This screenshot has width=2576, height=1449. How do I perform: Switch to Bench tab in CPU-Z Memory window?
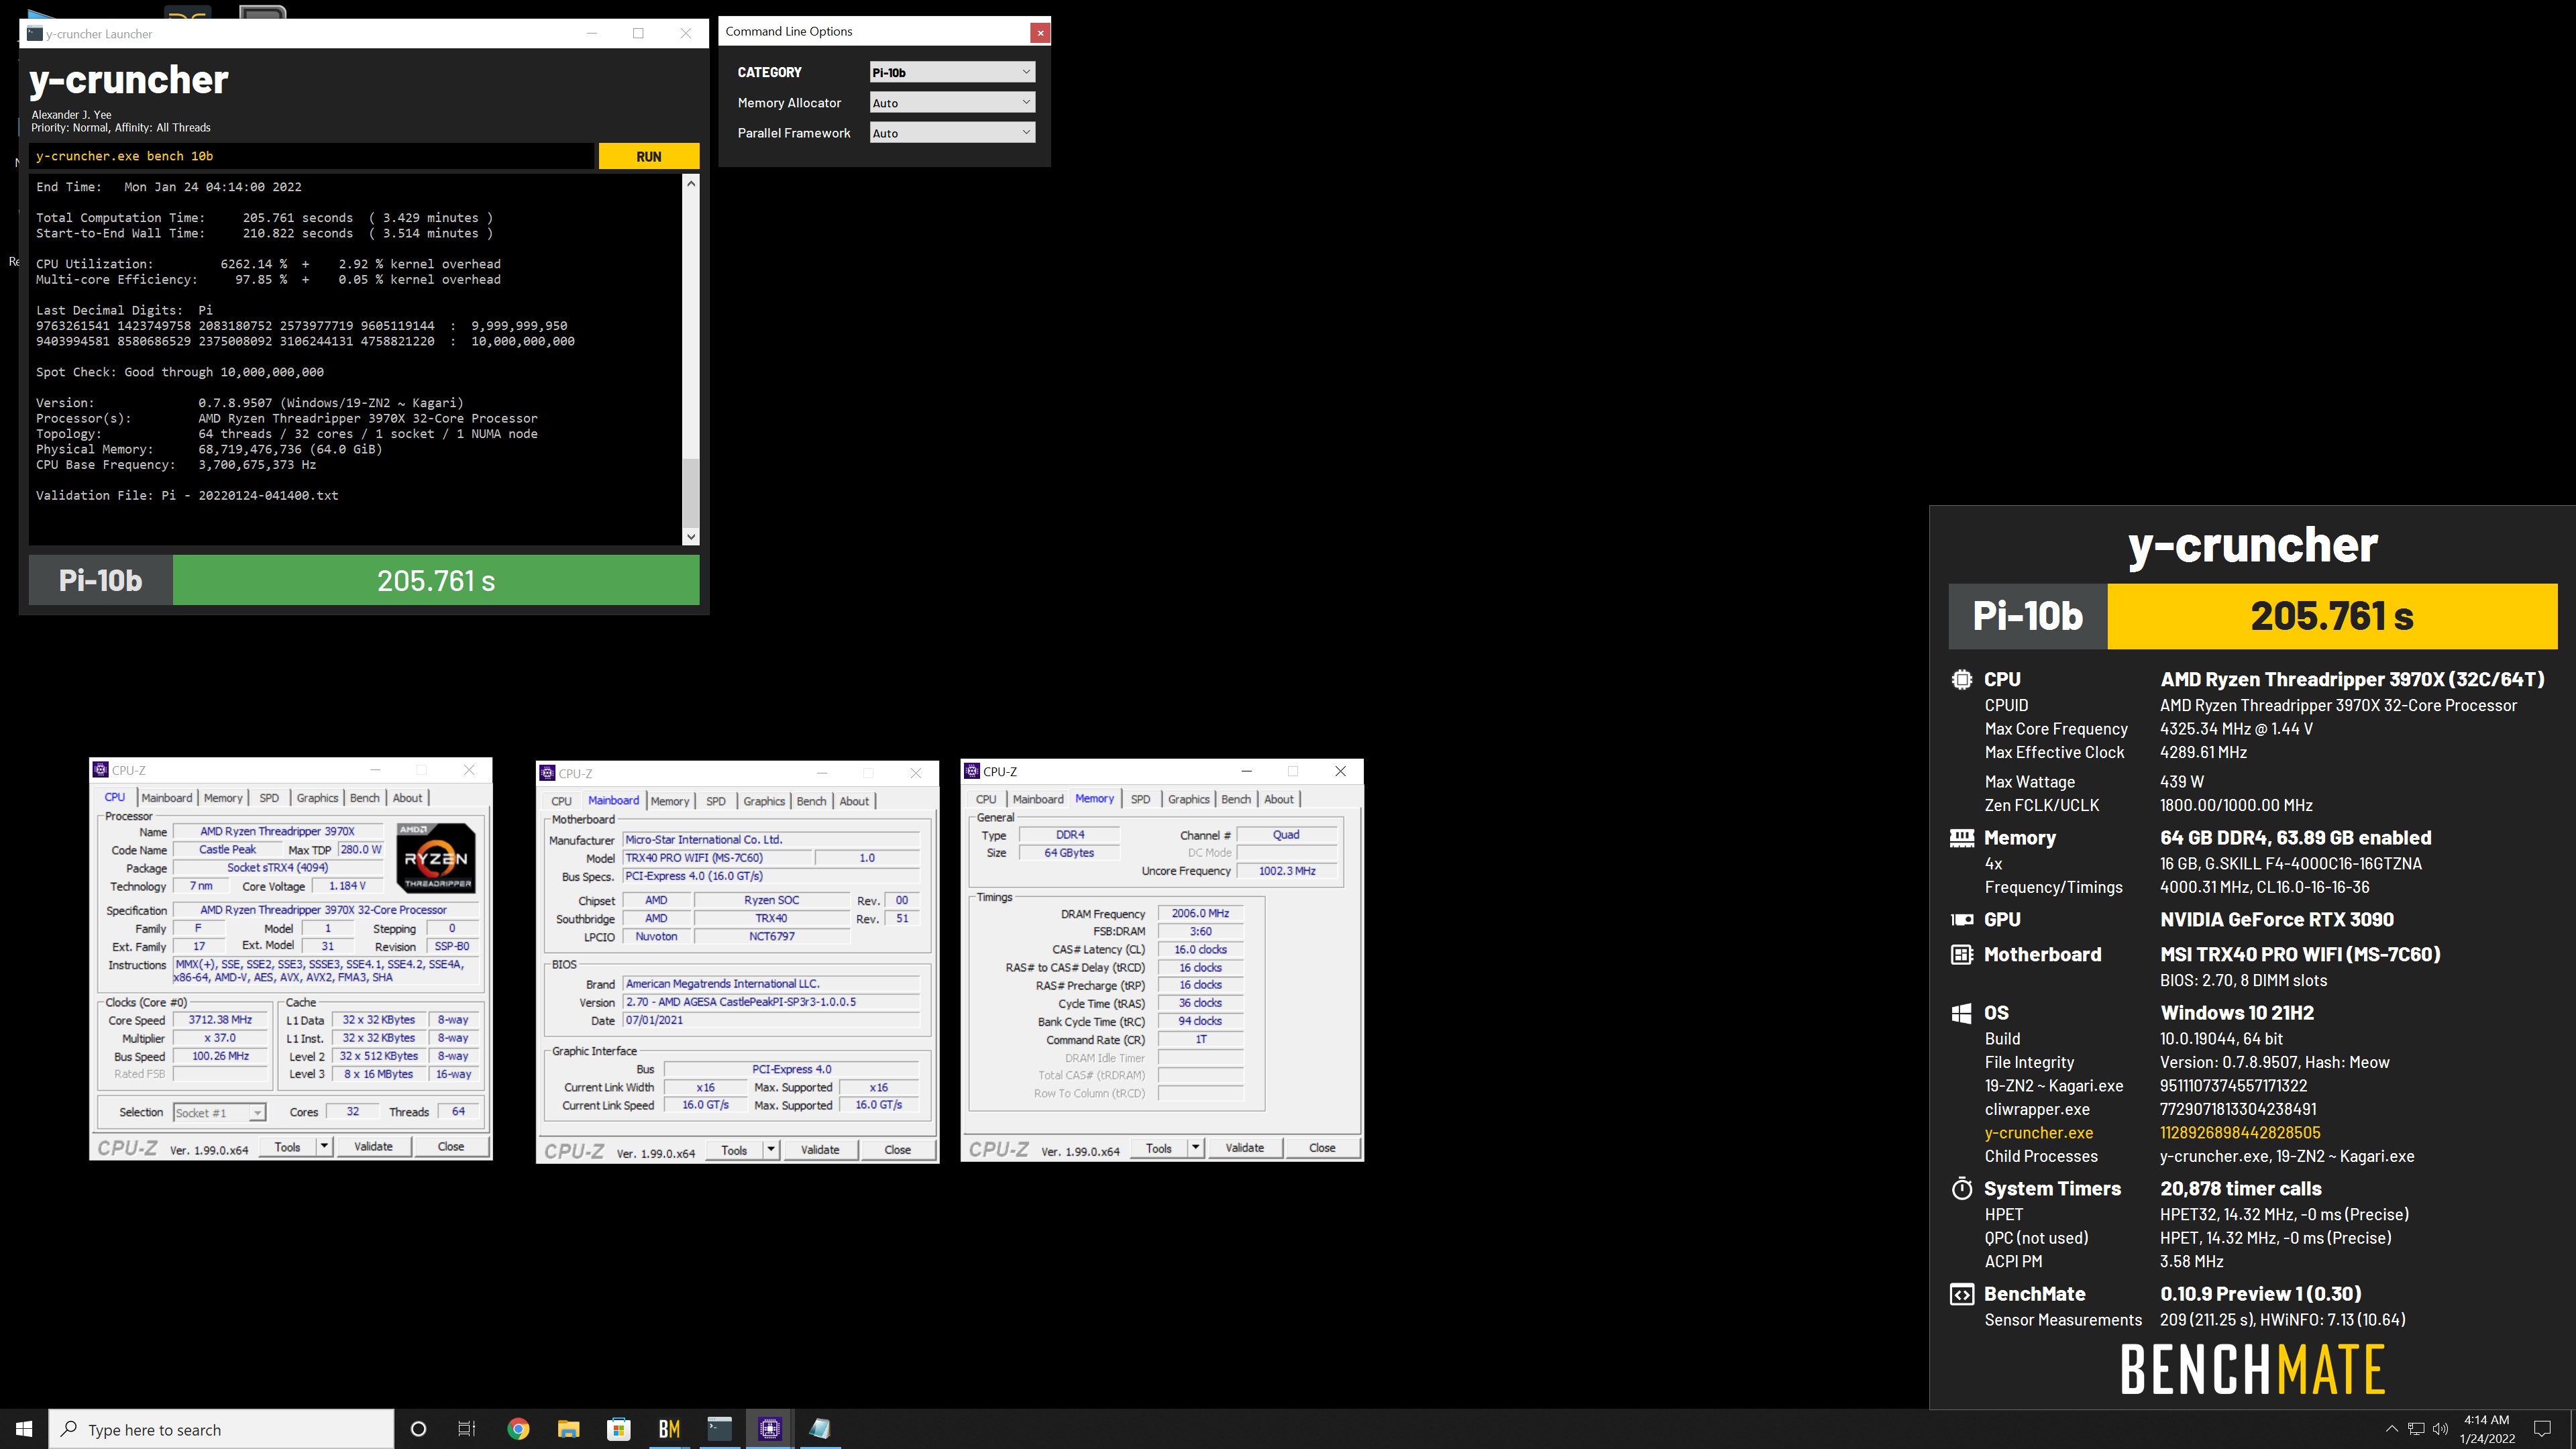coord(1236,799)
